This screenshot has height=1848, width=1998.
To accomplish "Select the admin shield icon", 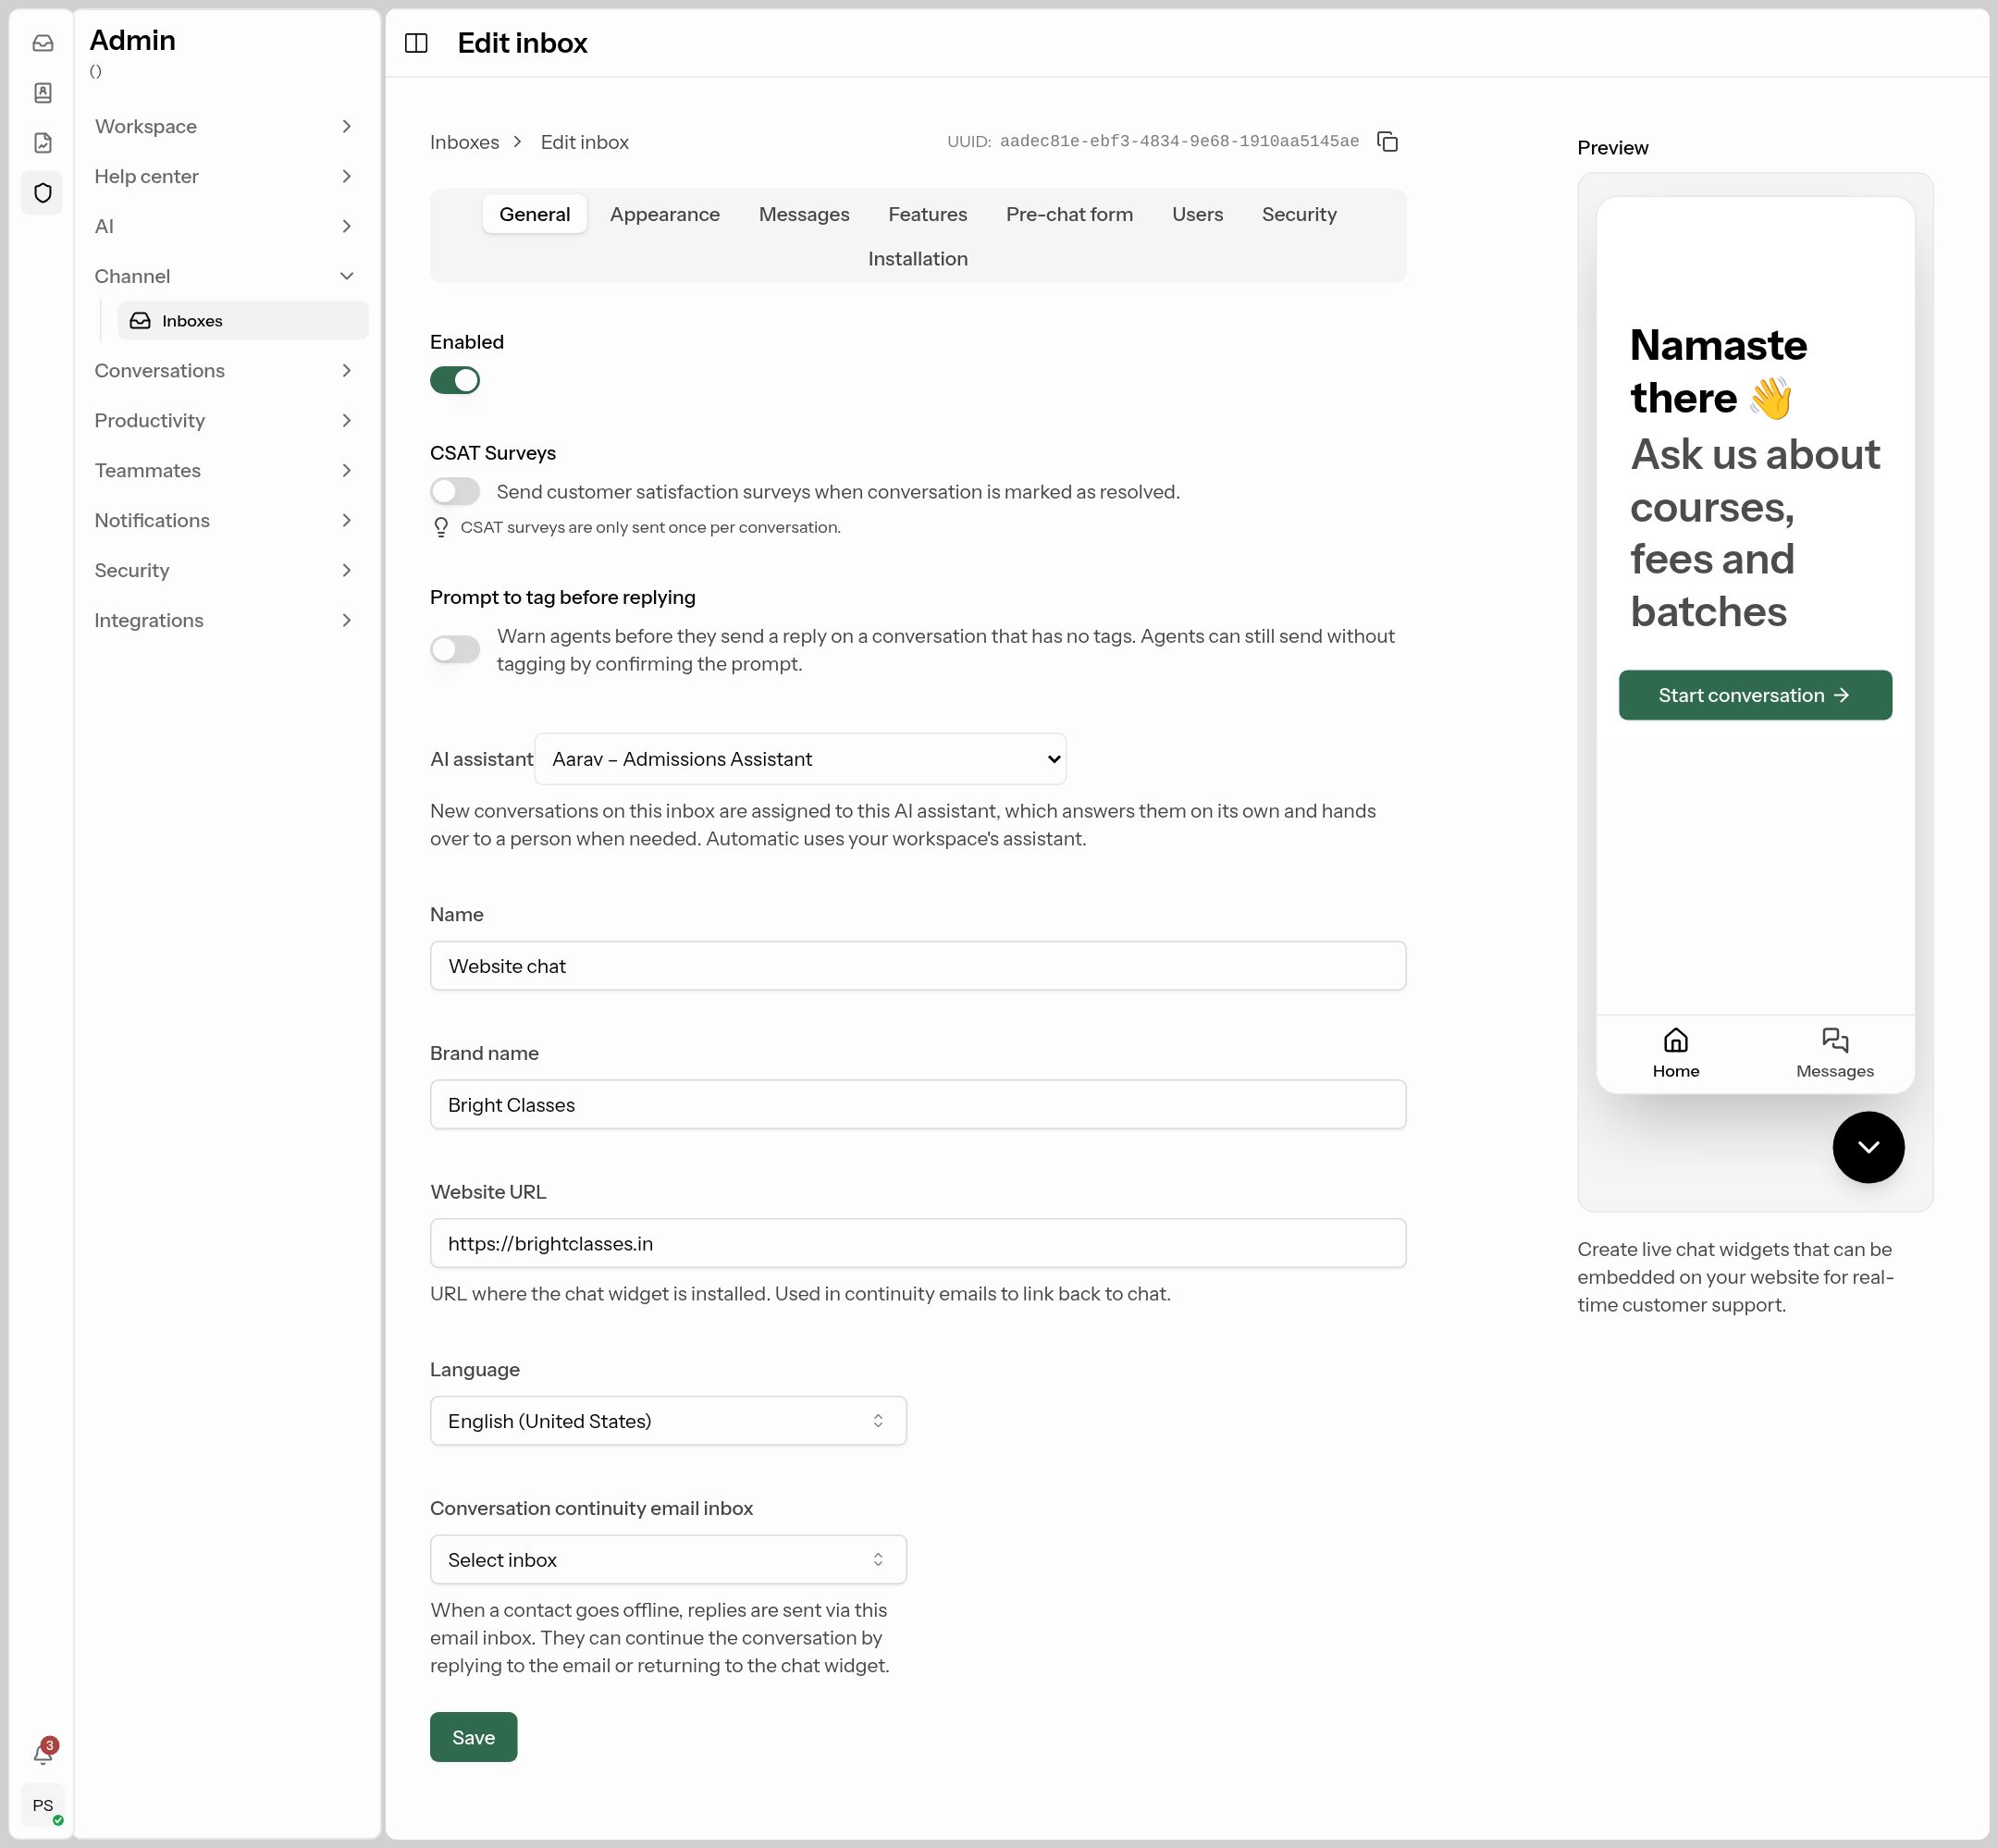I will point(43,193).
